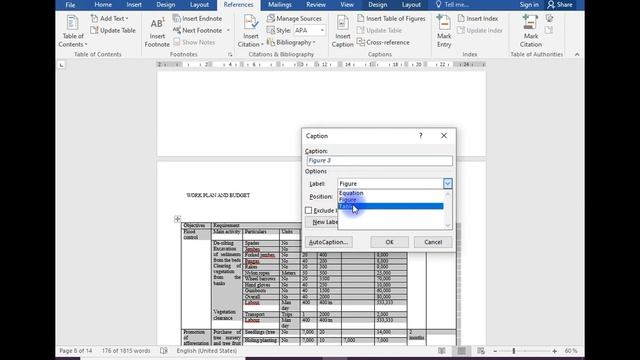This screenshot has width=640, height=360.
Task: Open the Table of Contents menu
Action: click(73, 32)
